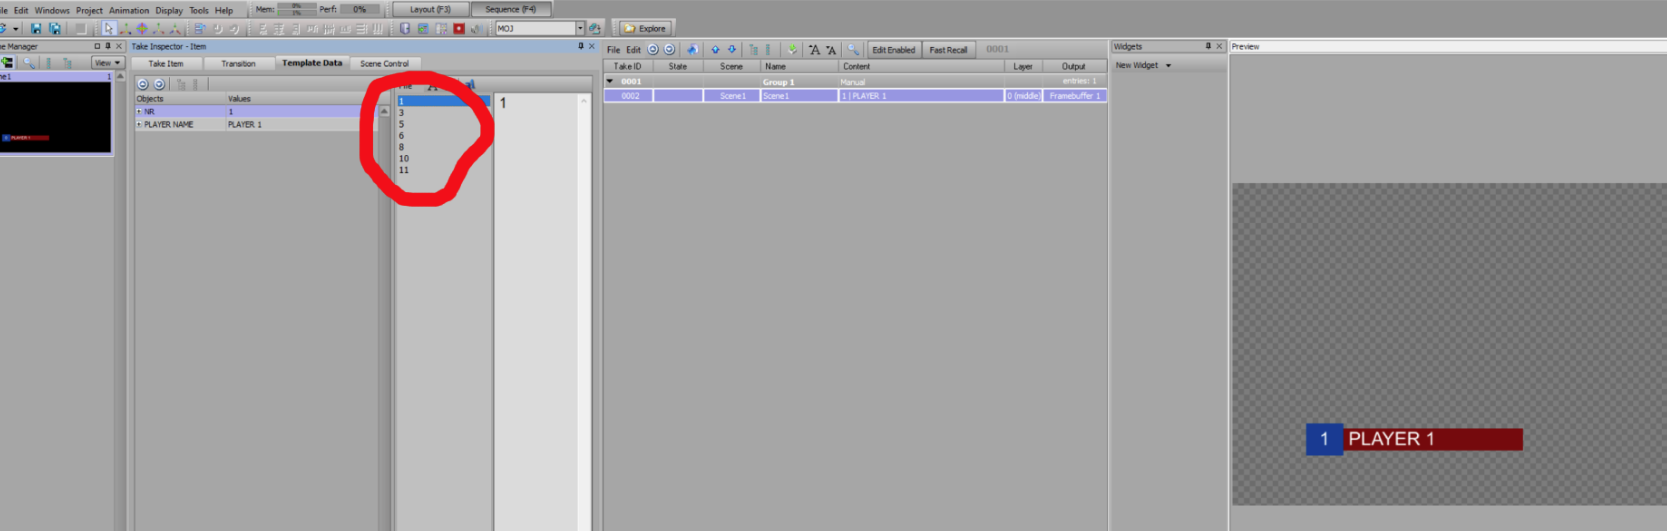Viewport: 1667px width, 531px height.
Task: Click the Save All double-floppy icon
Action: coord(55,29)
